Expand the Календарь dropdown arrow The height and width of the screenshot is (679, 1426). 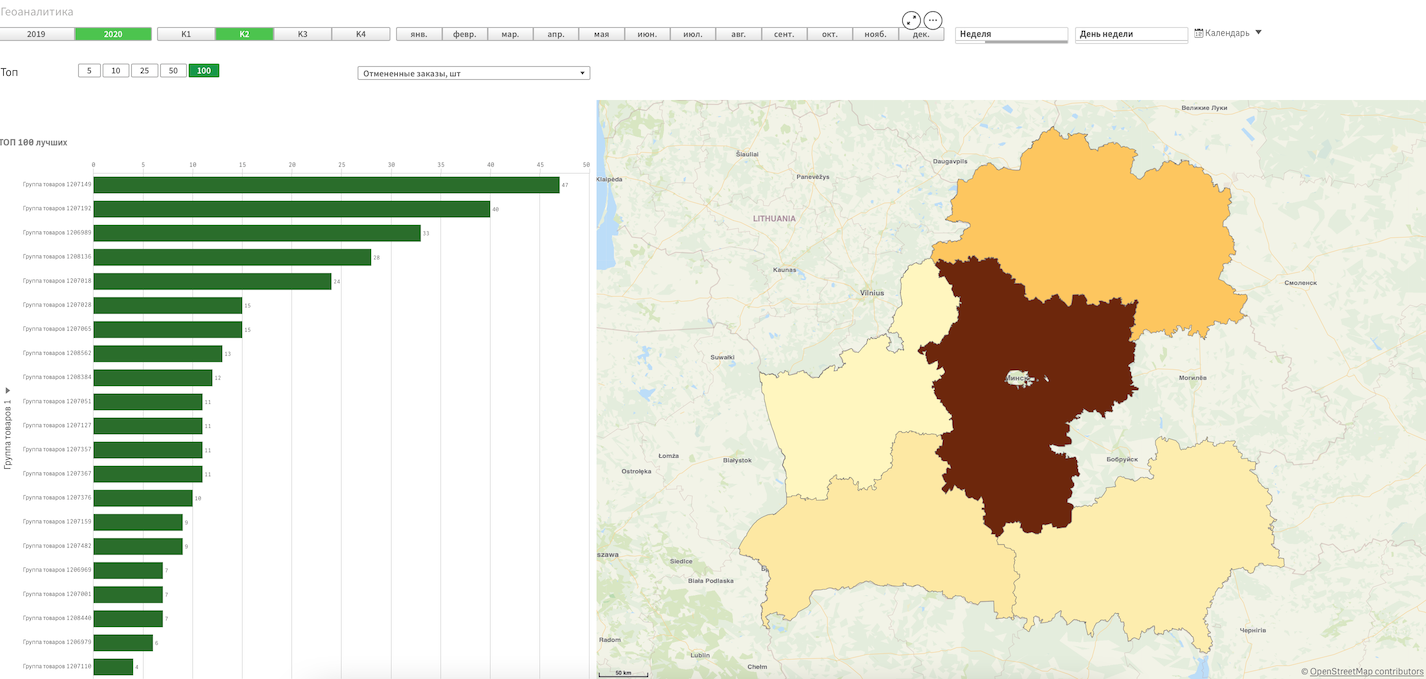(x=1258, y=32)
